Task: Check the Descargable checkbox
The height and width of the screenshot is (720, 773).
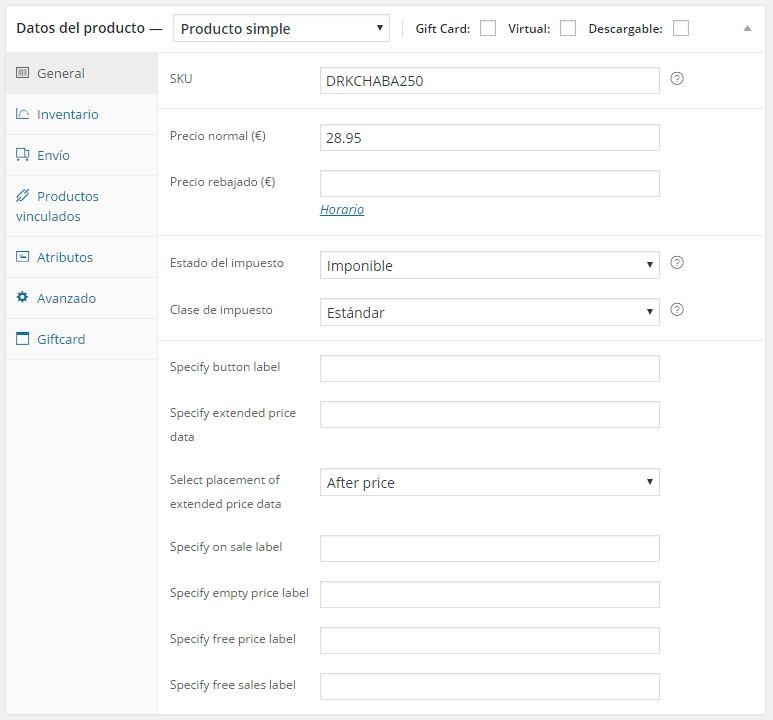Action: pyautogui.click(x=681, y=28)
